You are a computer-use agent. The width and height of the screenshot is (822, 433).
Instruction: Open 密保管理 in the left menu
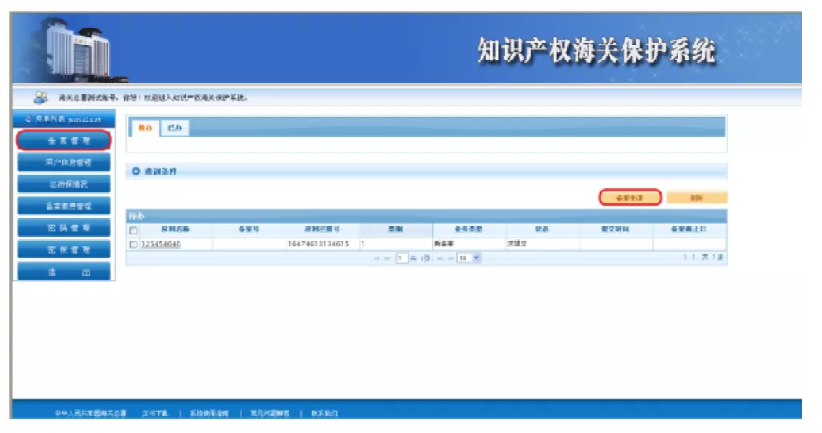[64, 250]
